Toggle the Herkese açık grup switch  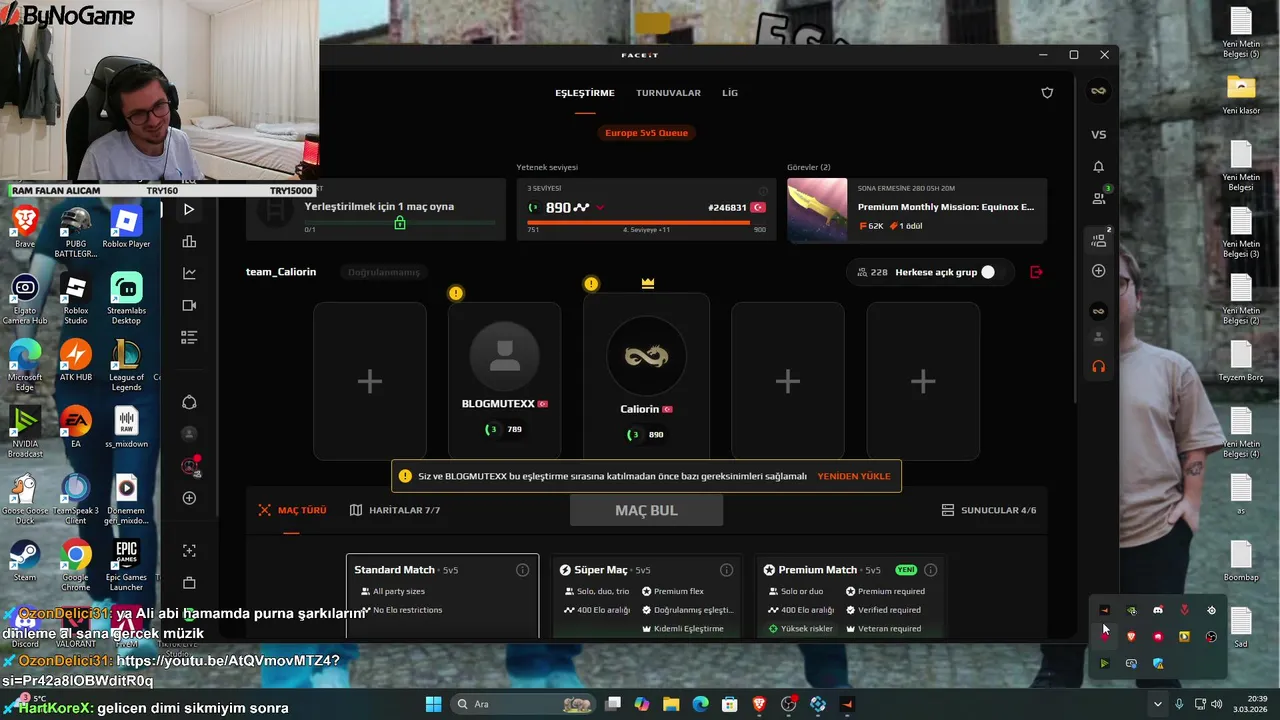988,272
